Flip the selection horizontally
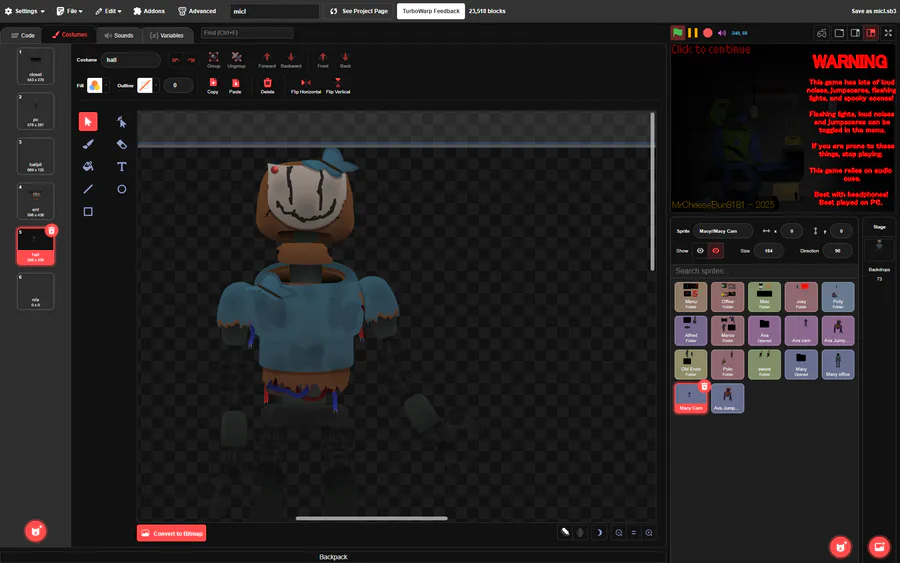The image size is (900, 563). [x=306, y=86]
